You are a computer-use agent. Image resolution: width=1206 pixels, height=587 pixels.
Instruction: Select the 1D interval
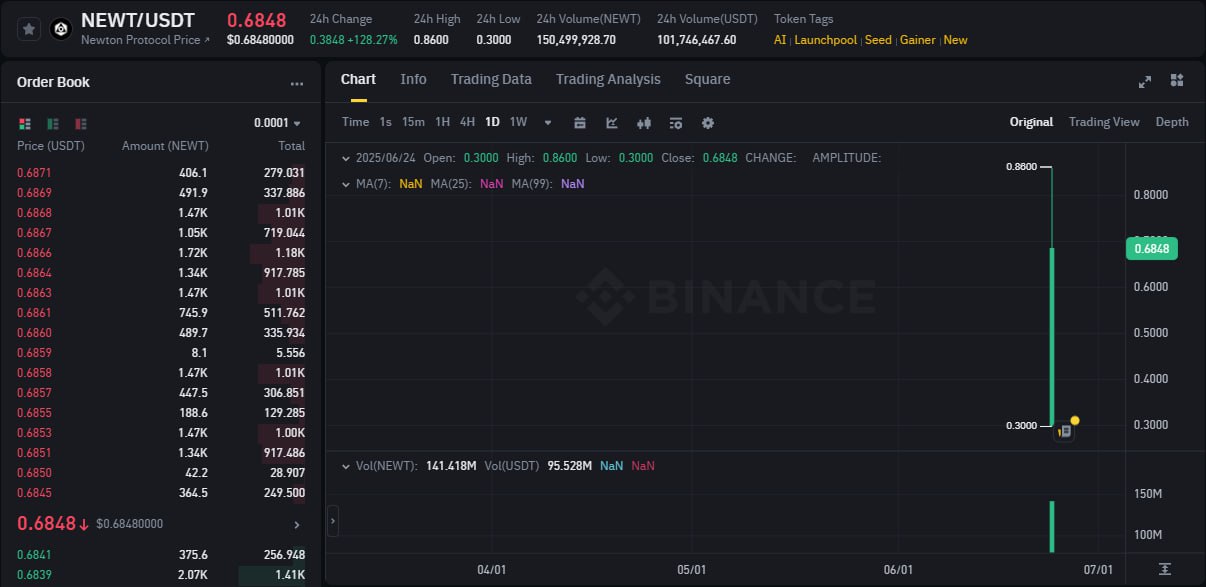[492, 122]
